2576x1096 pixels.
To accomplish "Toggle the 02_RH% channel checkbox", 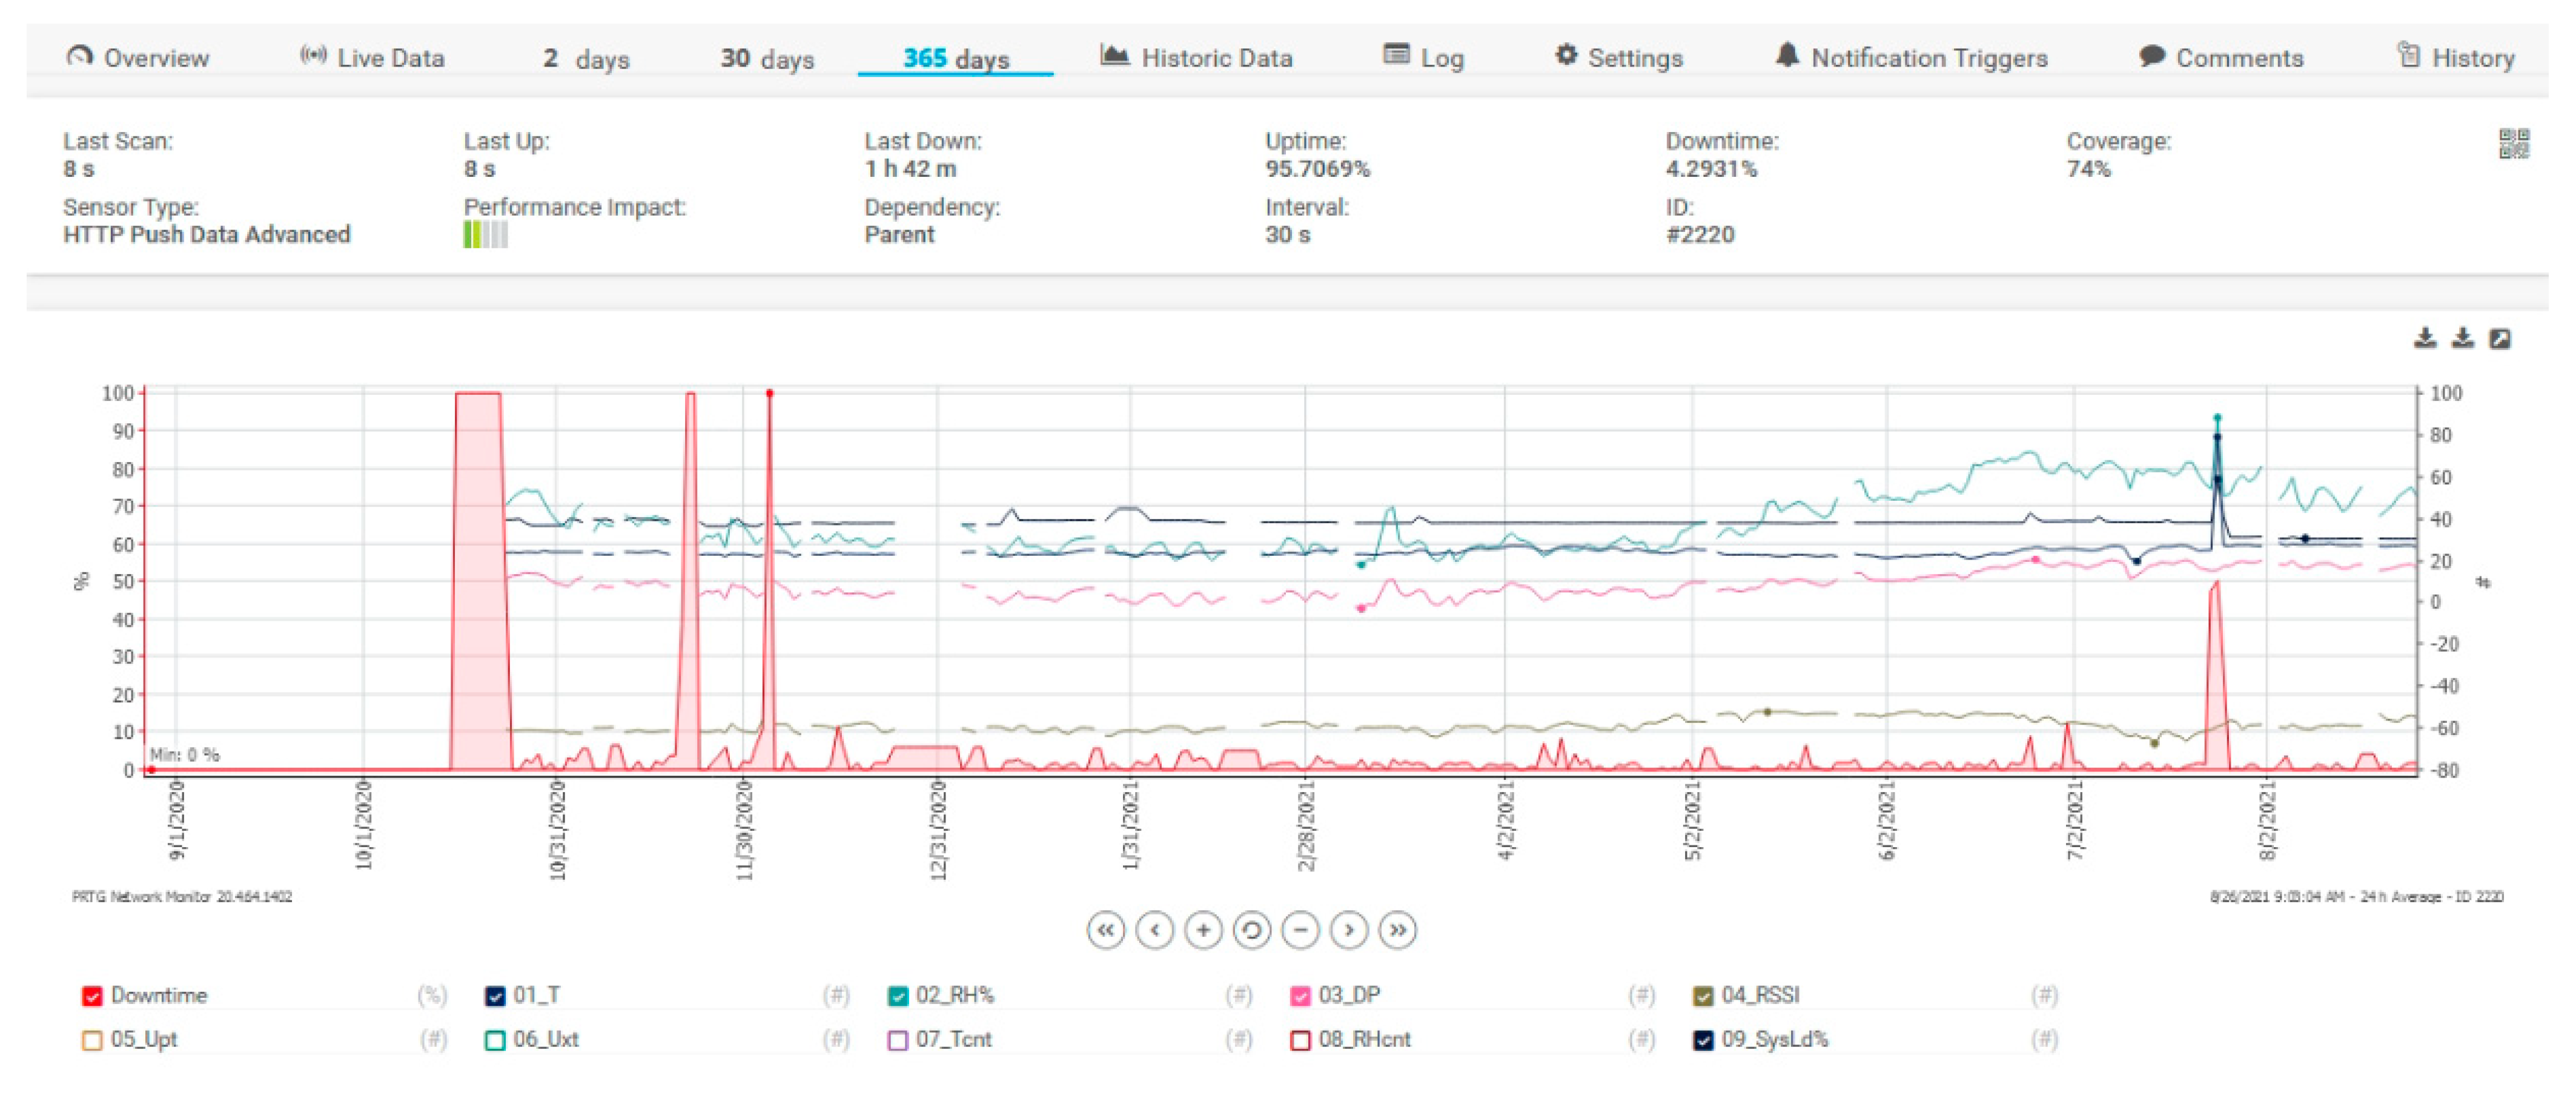I will point(897,996).
